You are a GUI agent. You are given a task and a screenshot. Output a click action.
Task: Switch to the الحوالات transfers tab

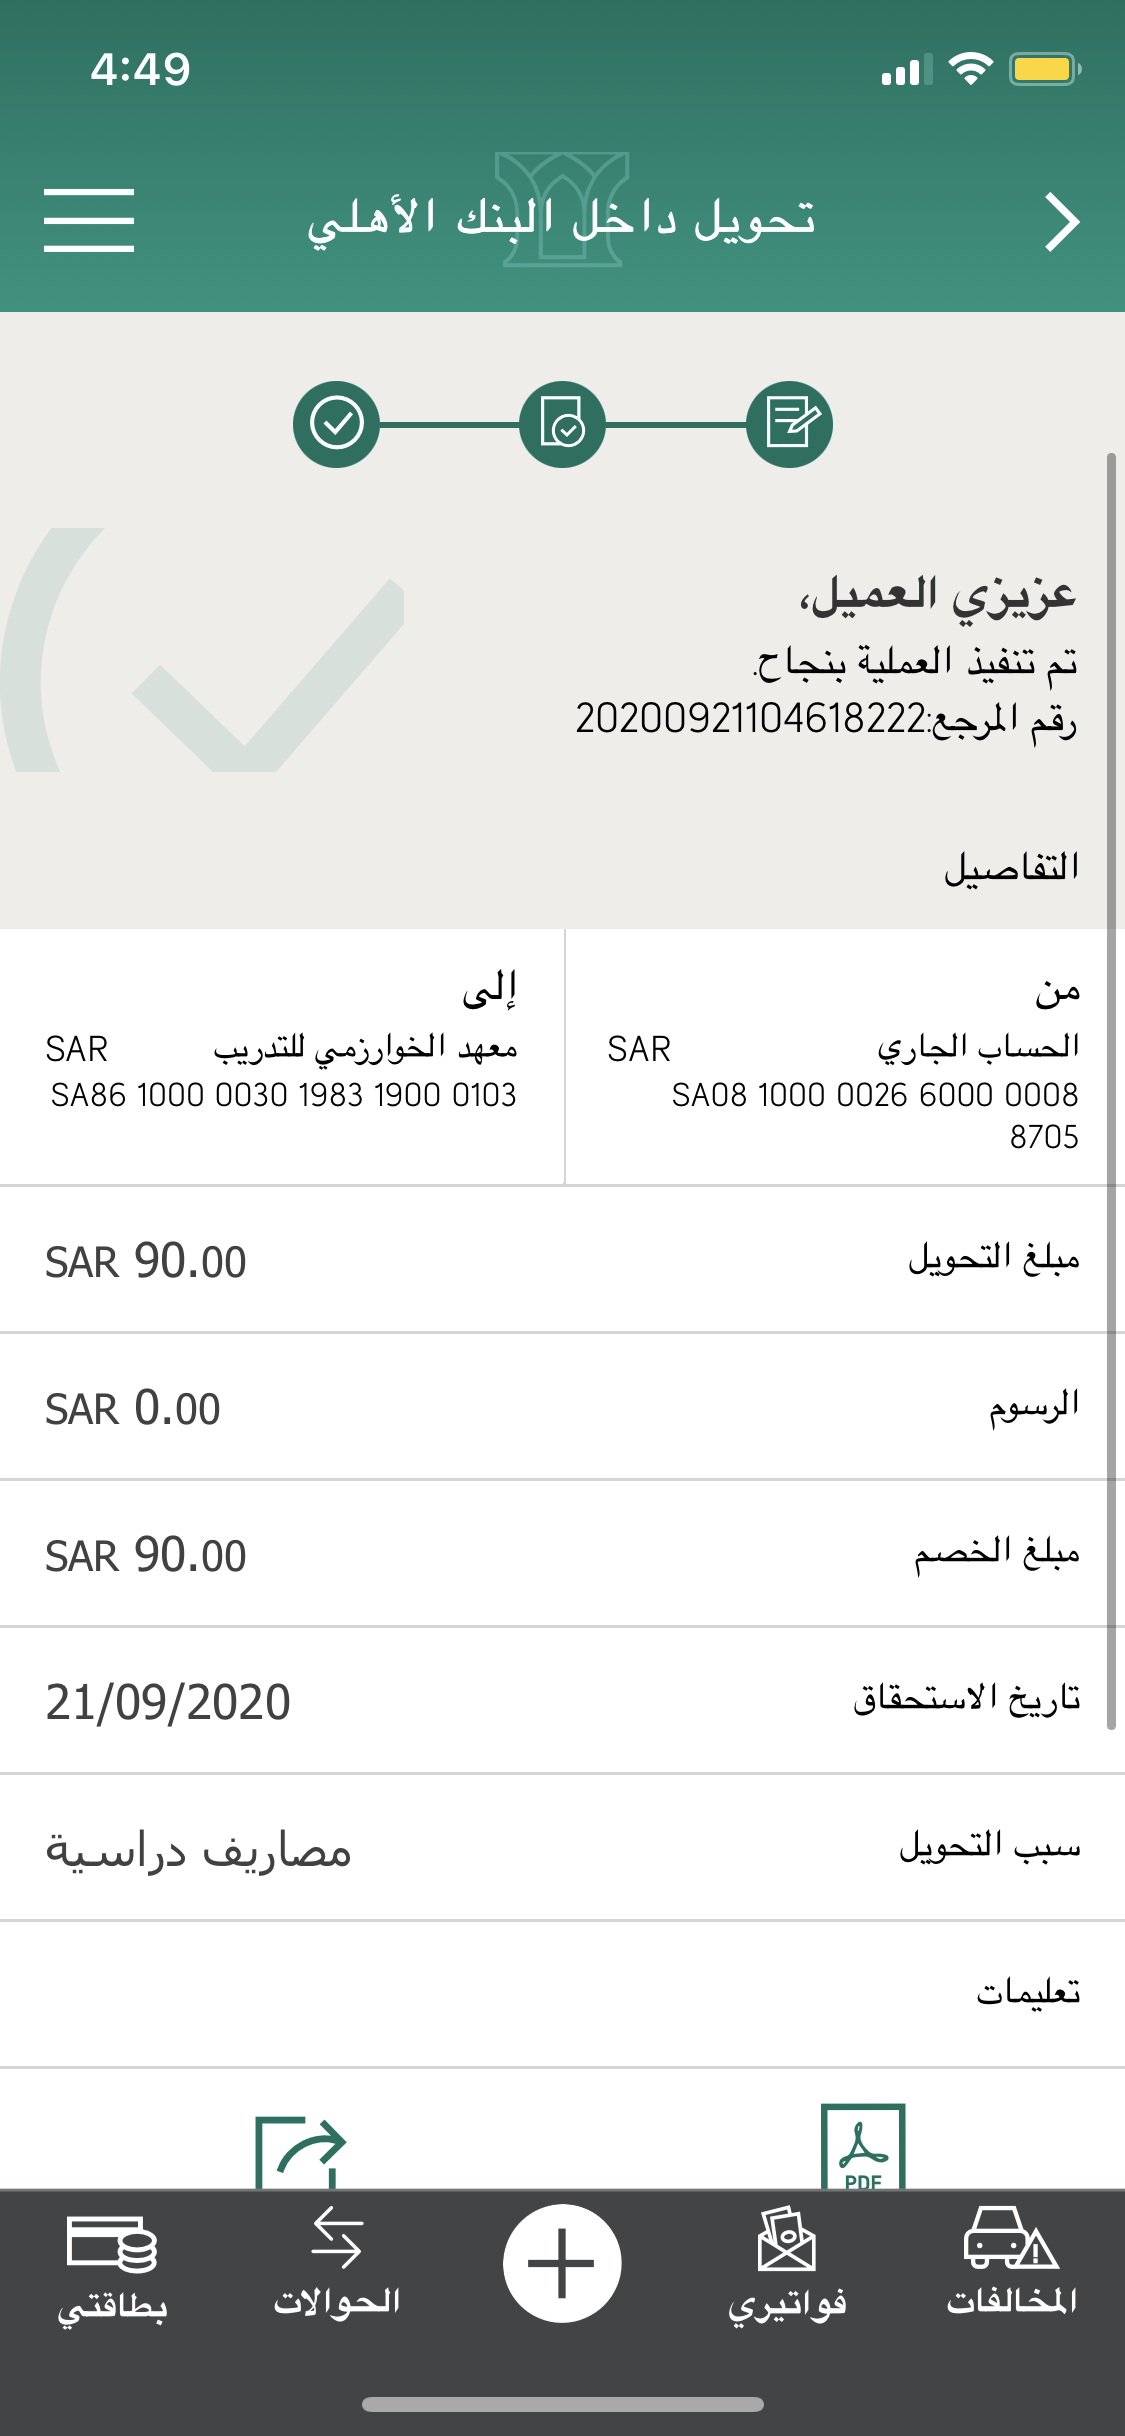tap(337, 2265)
